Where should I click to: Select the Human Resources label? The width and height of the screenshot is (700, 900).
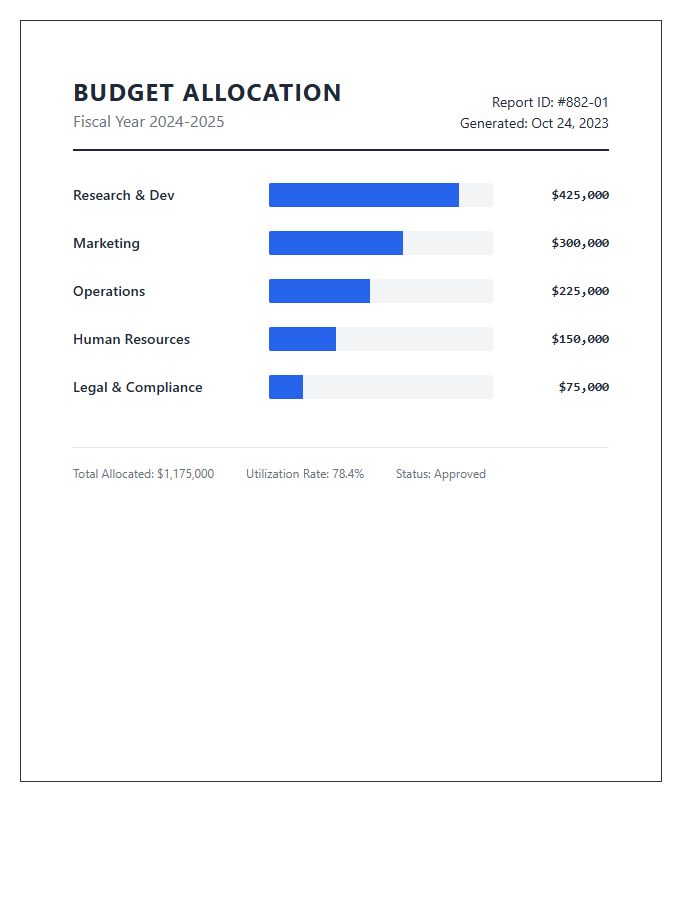click(131, 339)
